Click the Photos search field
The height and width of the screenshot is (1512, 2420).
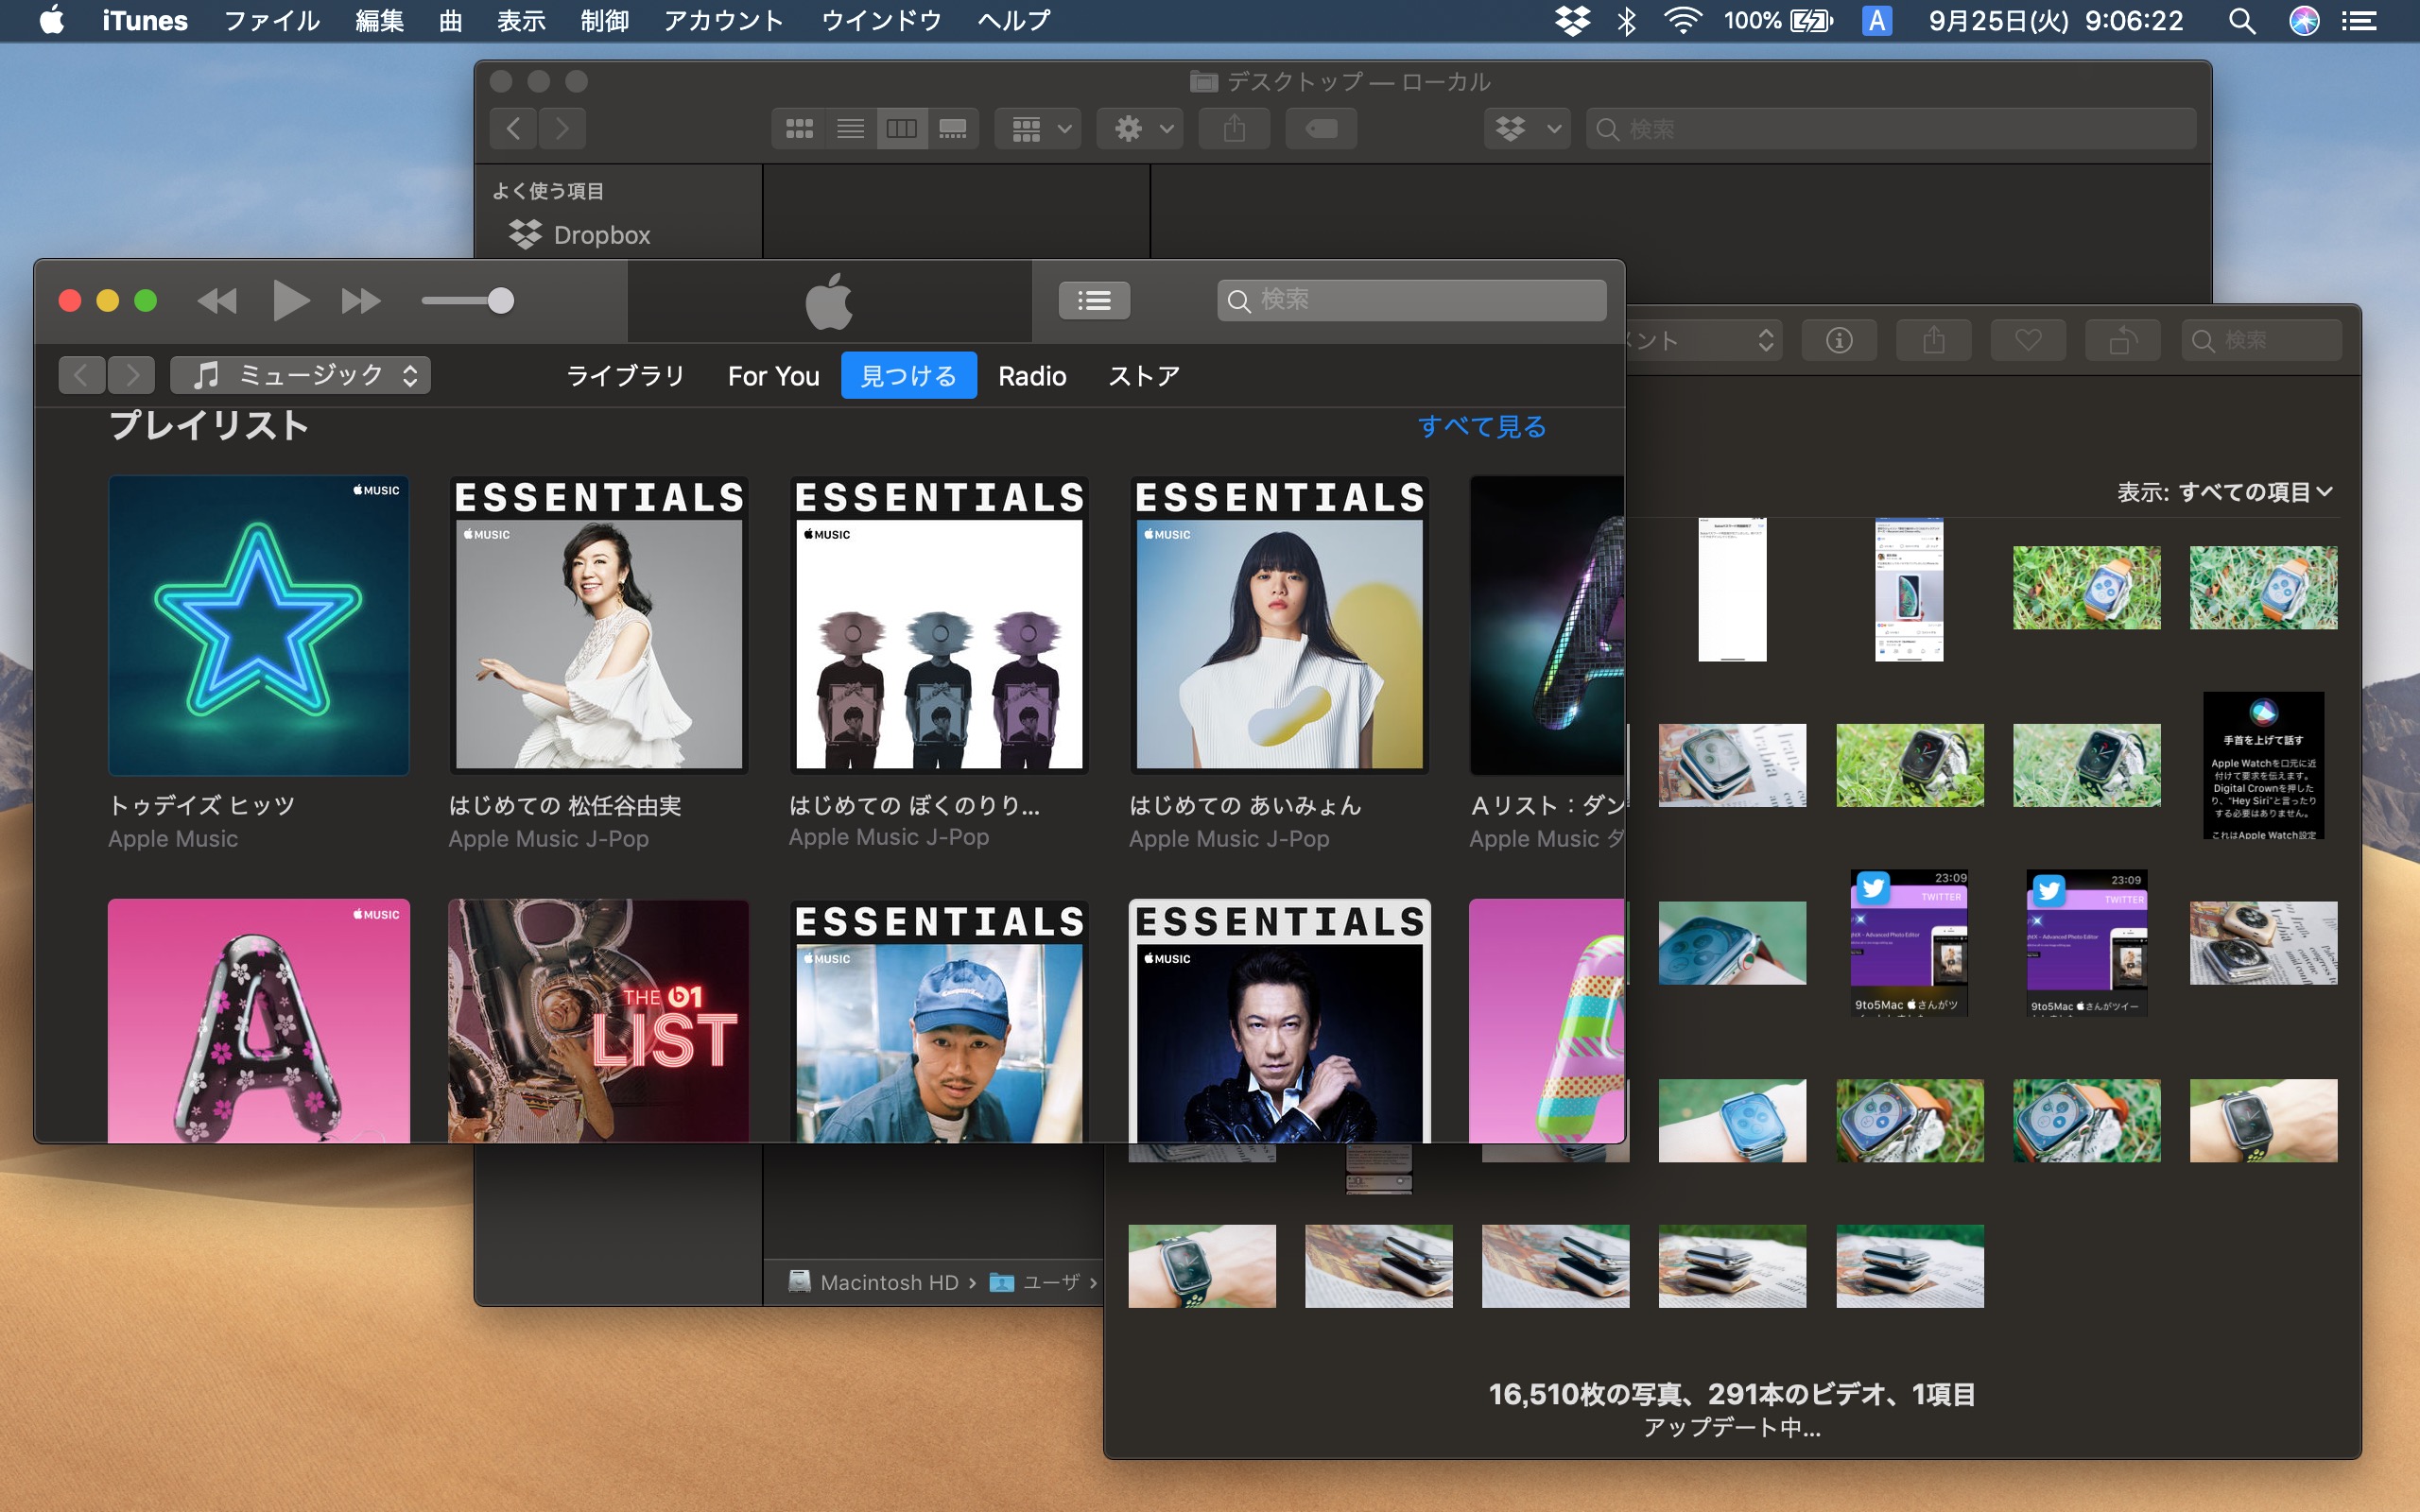[x=2261, y=341]
